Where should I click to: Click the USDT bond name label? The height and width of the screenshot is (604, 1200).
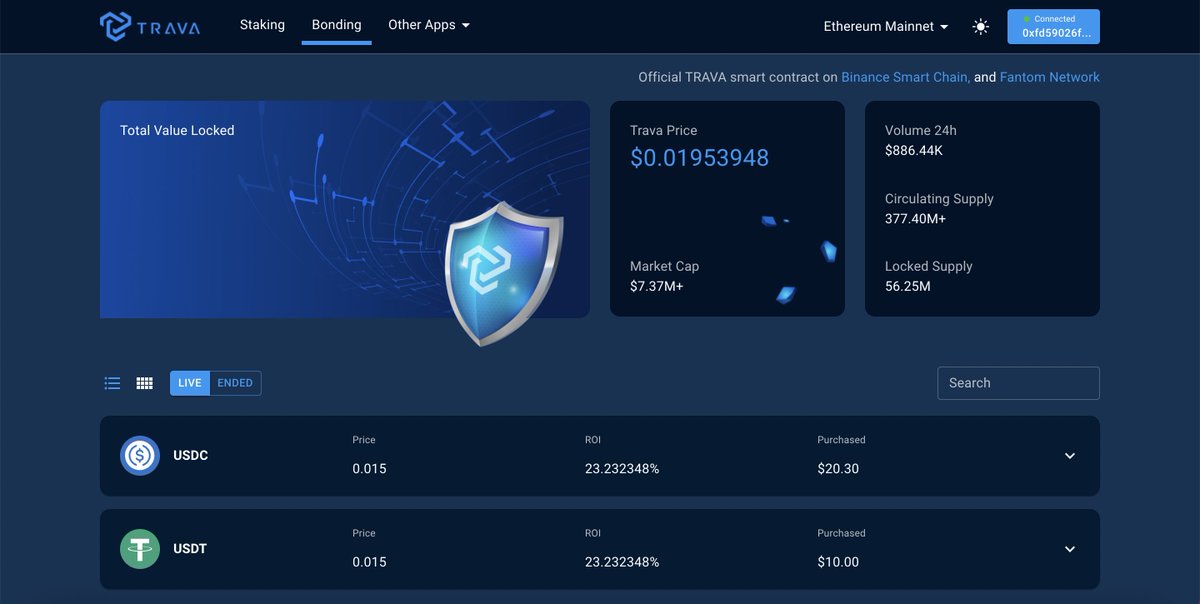coord(190,549)
